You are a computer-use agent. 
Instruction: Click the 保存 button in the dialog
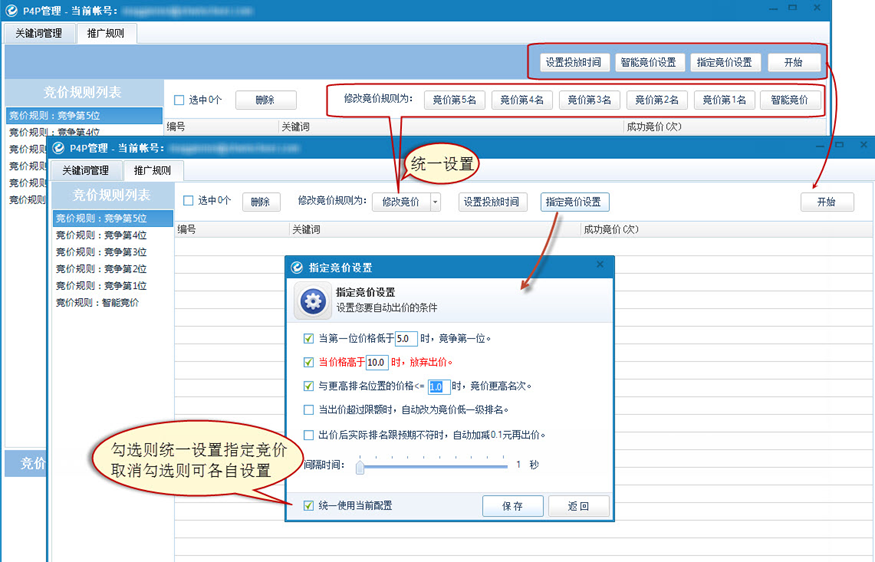click(512, 506)
